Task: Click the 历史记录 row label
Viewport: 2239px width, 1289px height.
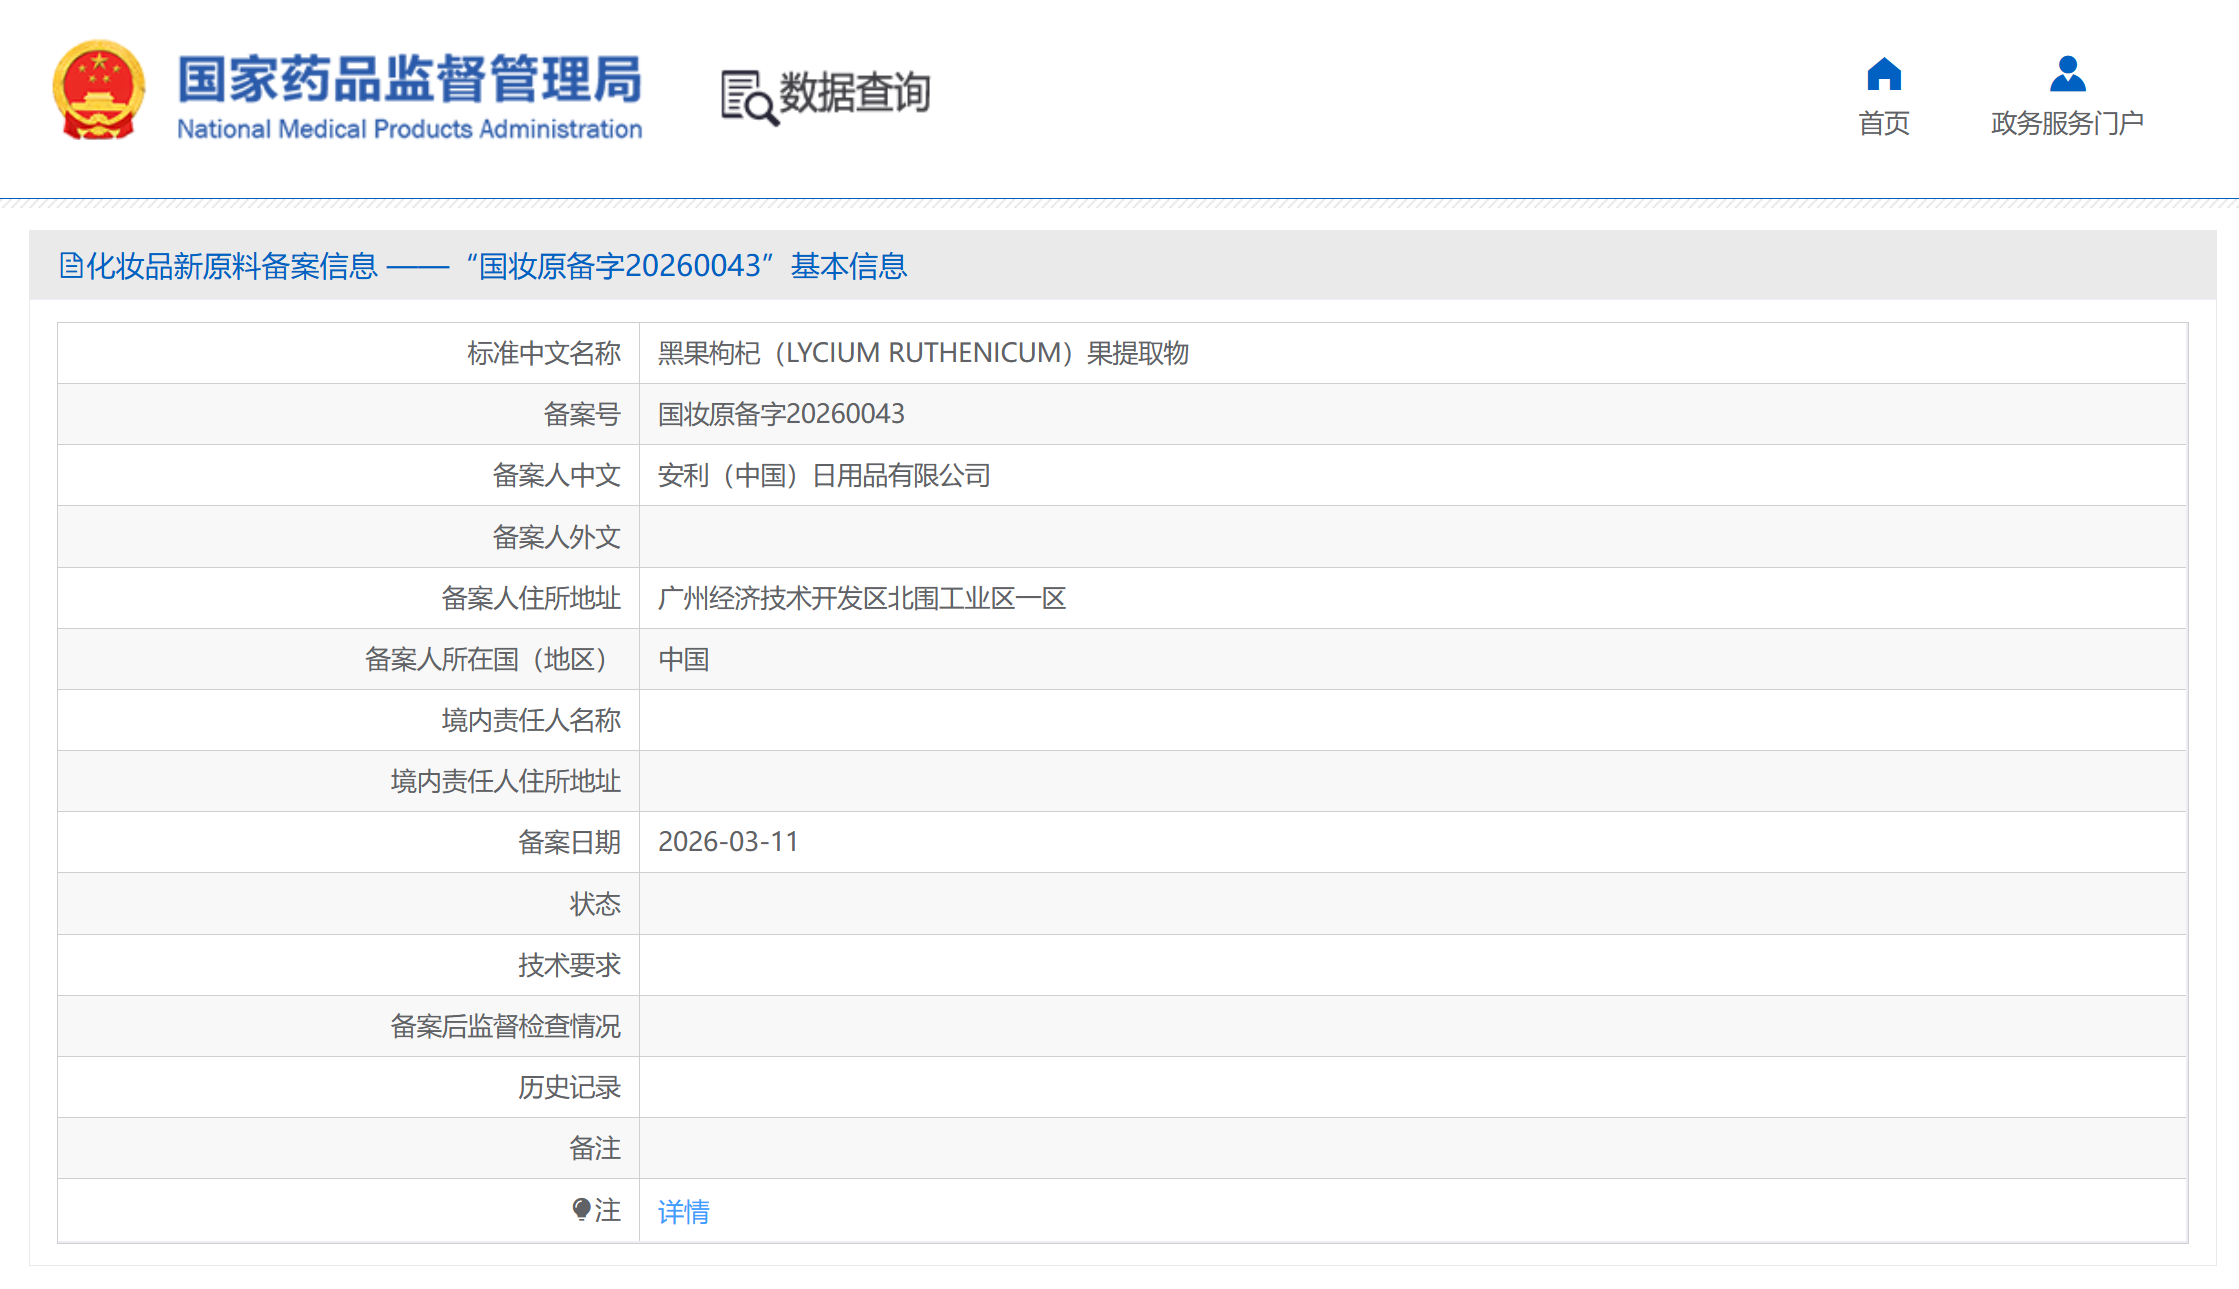Action: point(568,1087)
